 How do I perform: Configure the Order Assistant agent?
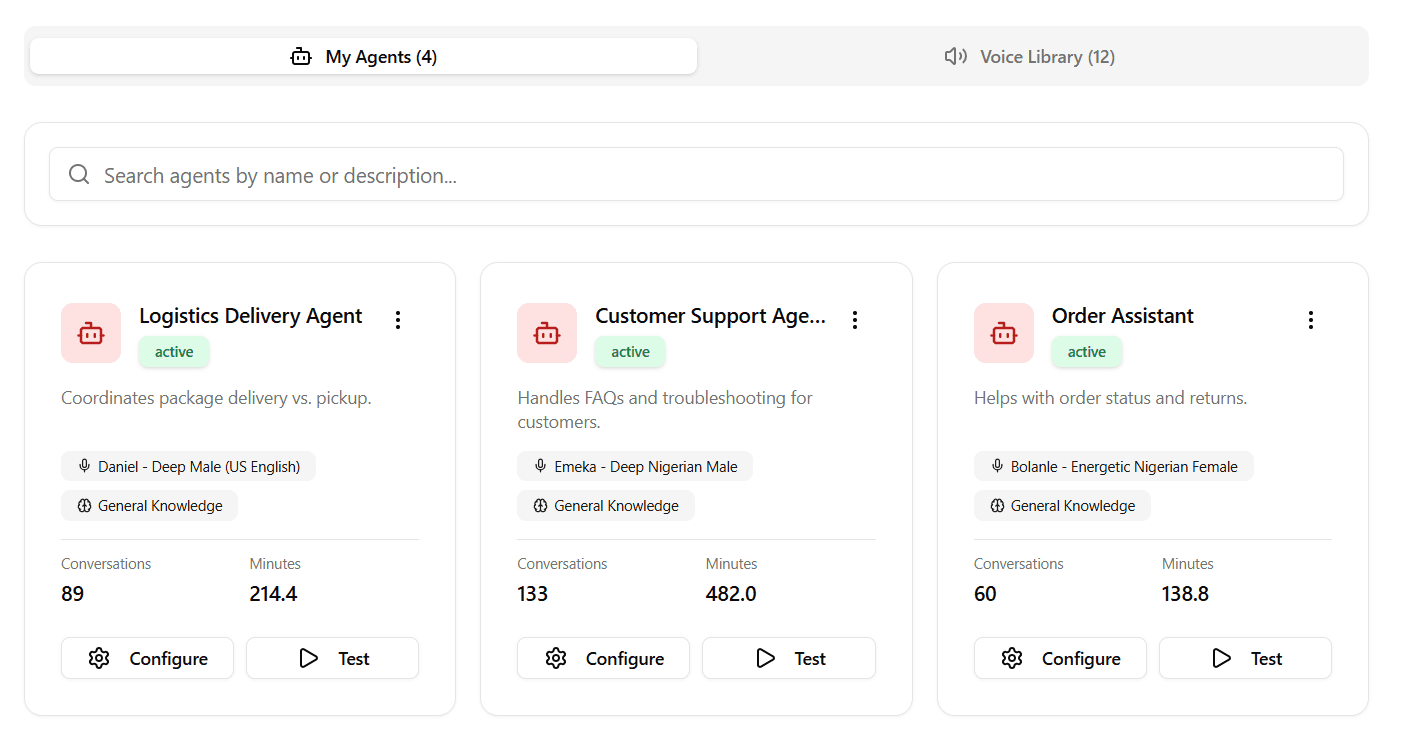tap(1060, 658)
